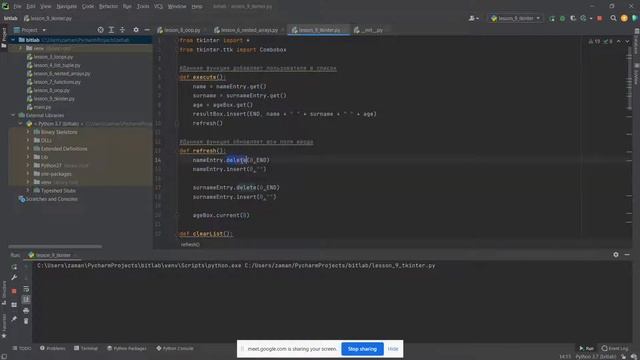This screenshot has width=640, height=360.
Task: Open the Navigate menu
Action: [x=66, y=7]
